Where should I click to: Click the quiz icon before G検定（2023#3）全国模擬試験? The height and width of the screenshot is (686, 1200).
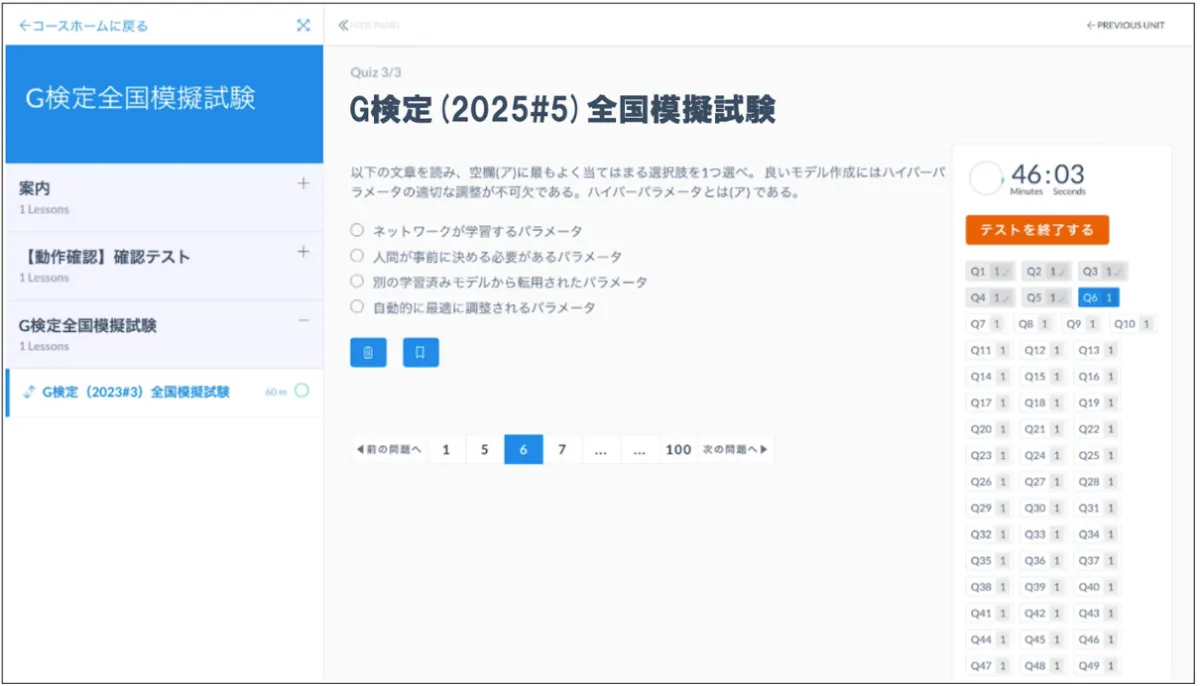[x=29, y=392]
